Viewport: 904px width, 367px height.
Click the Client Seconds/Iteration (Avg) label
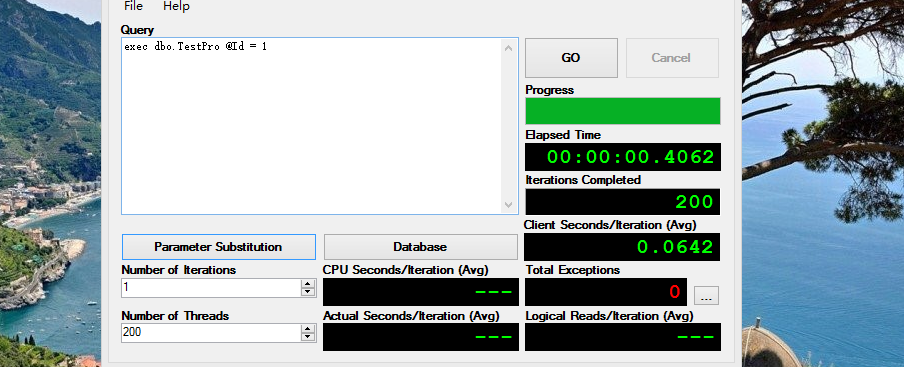610,225
